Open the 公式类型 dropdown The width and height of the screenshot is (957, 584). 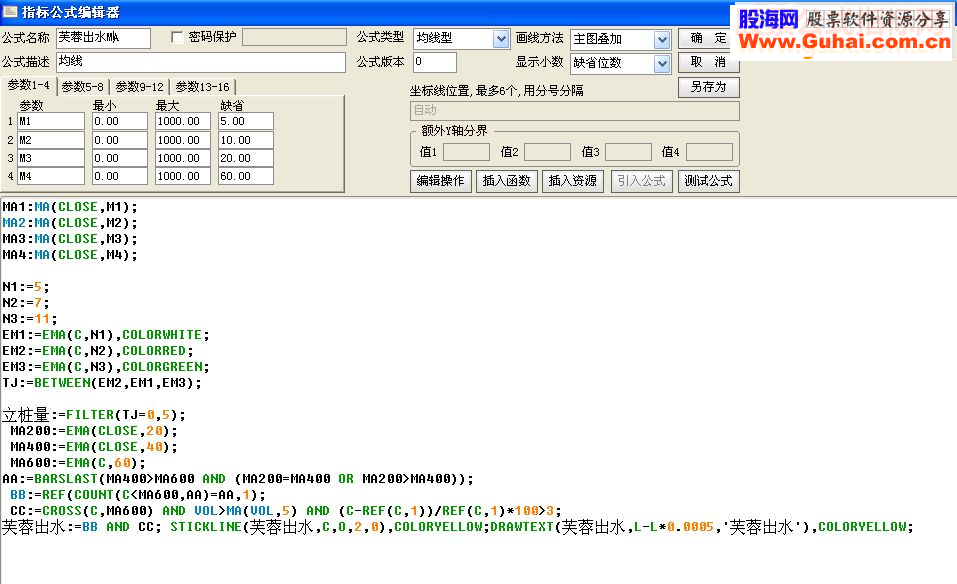[x=501, y=39]
